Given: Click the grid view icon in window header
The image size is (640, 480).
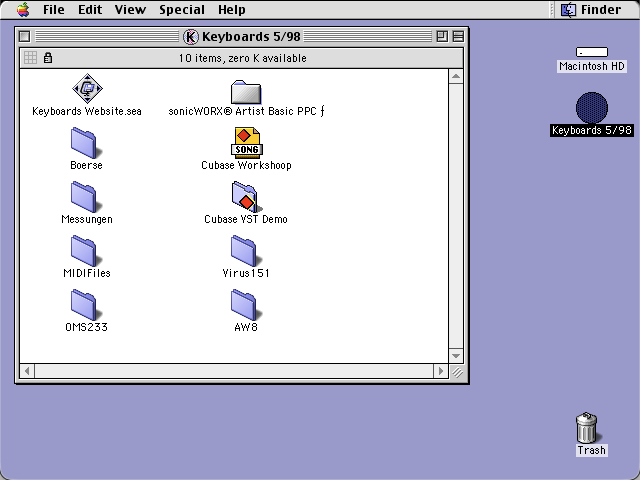Looking at the screenshot, I should coord(30,58).
